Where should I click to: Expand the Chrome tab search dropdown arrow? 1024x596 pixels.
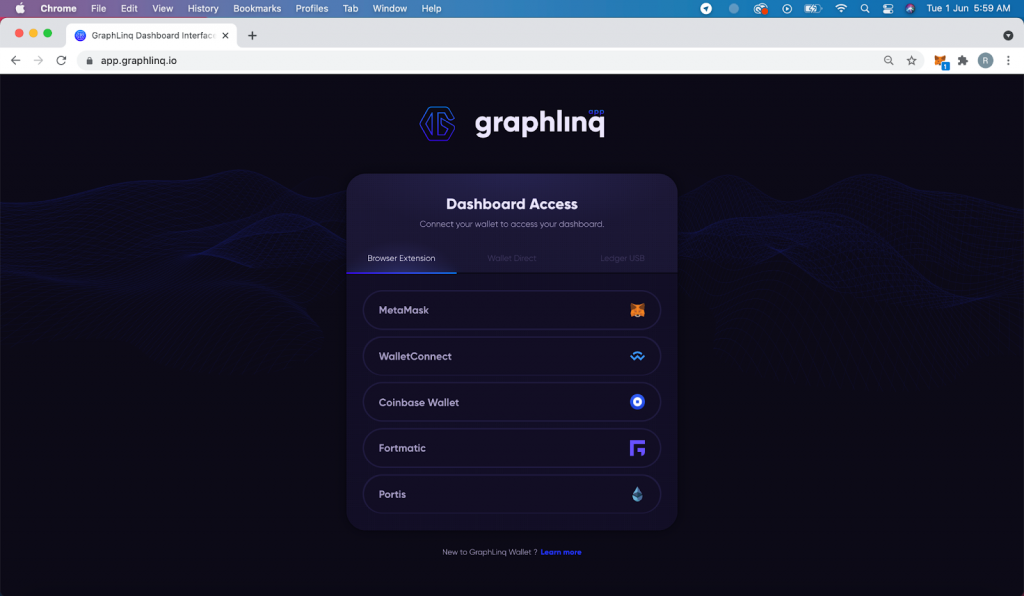coord(1008,35)
